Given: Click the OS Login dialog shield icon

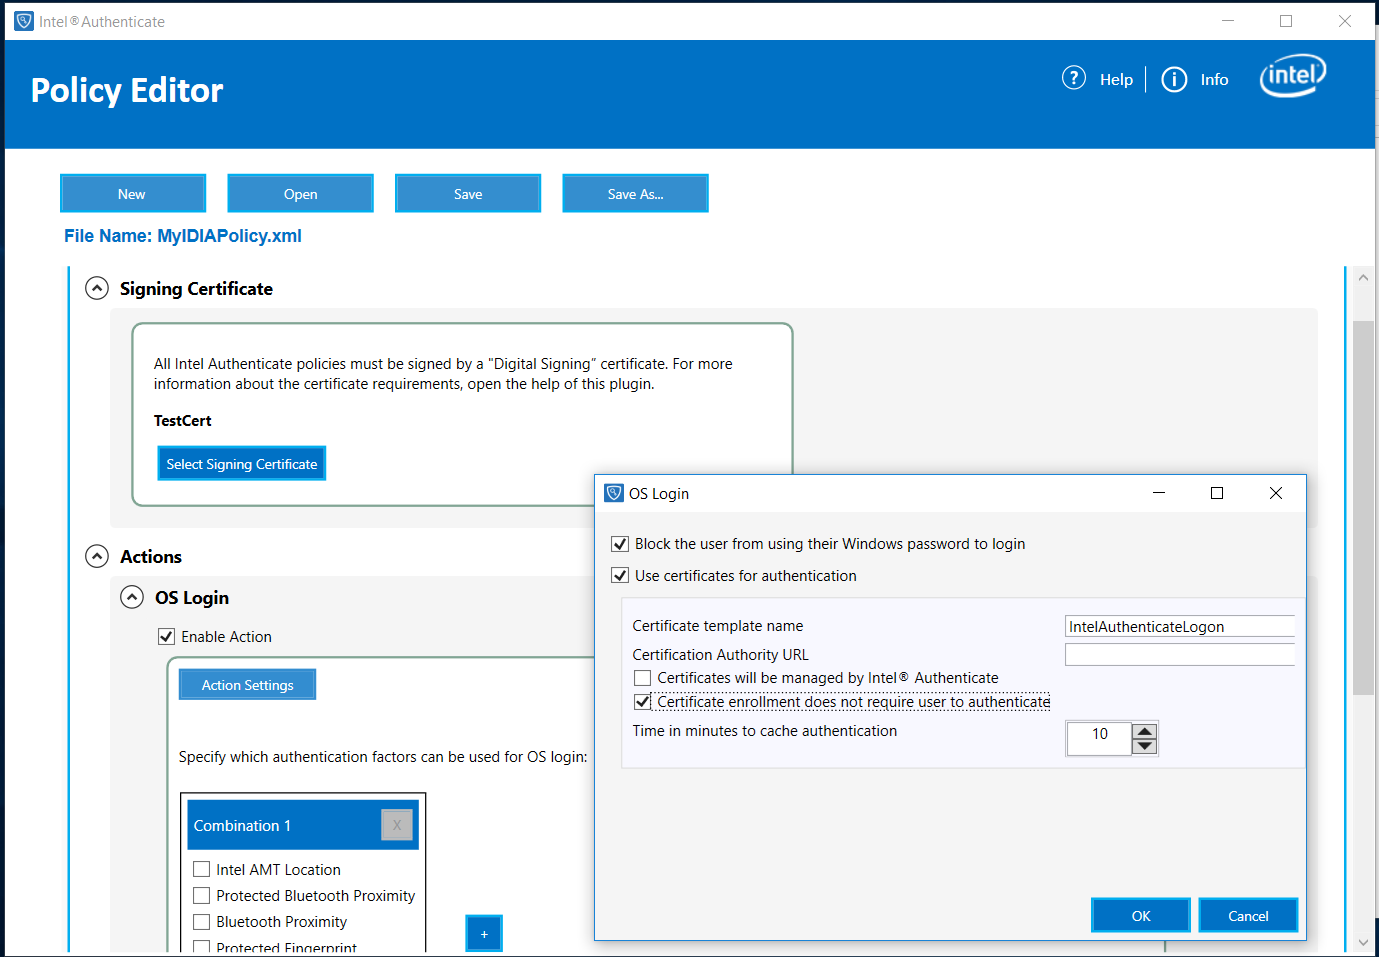Looking at the screenshot, I should tap(614, 493).
